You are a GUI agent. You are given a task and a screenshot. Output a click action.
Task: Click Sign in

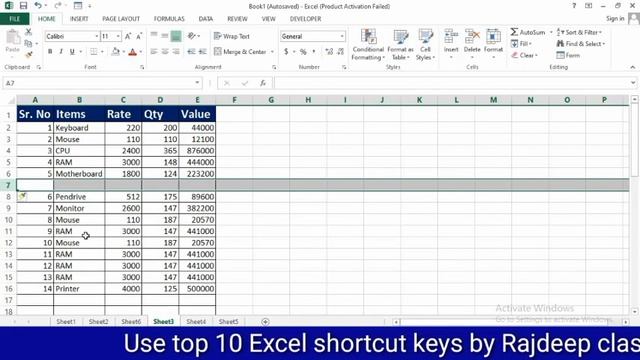point(615,19)
